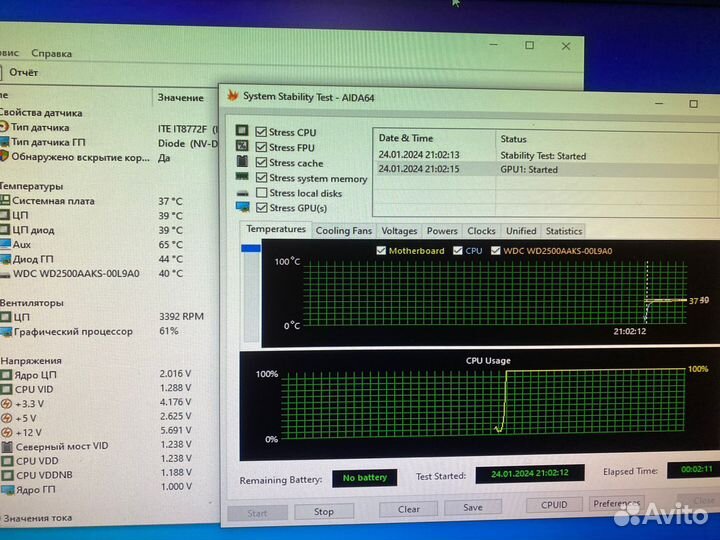Close the main AIDA64 window in the background
The width and height of the screenshot is (720, 540).
point(566,46)
